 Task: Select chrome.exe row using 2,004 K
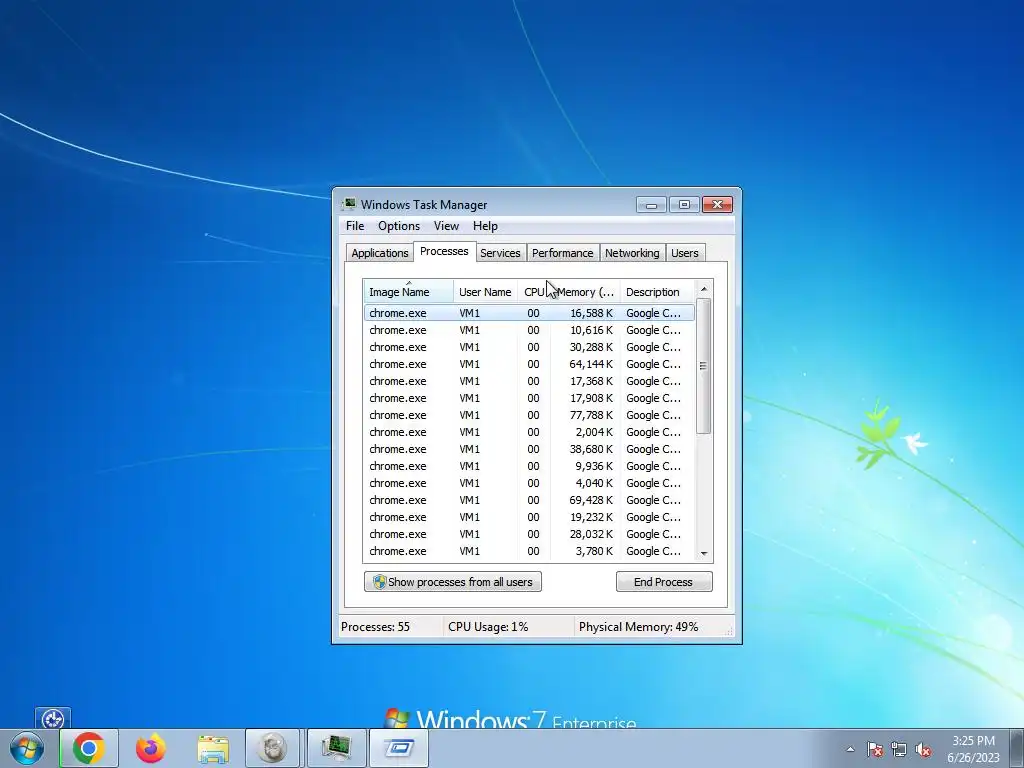pyautogui.click(x=529, y=432)
